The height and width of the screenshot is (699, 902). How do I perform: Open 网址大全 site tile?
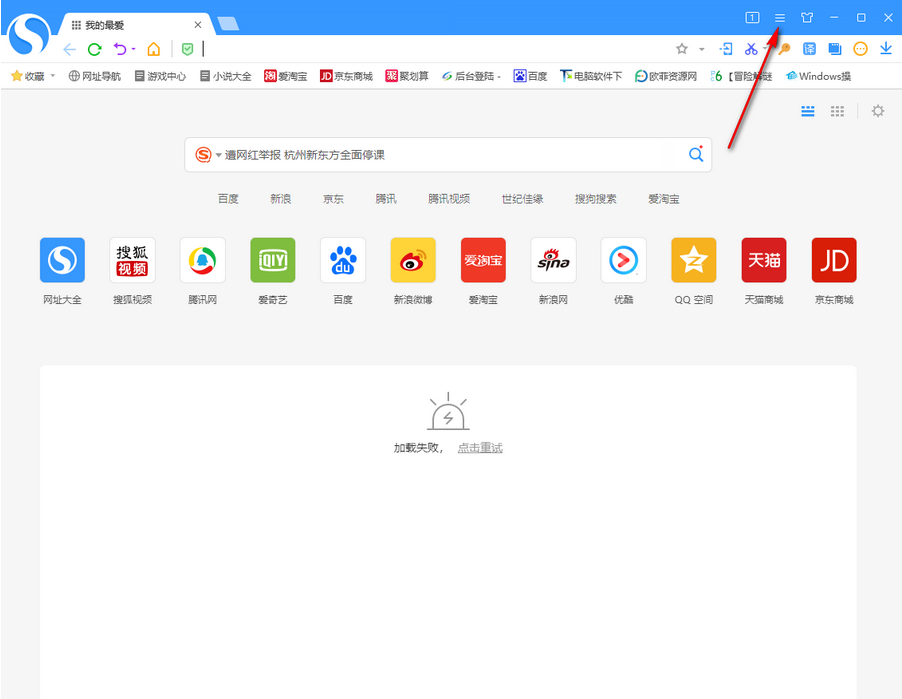point(62,260)
